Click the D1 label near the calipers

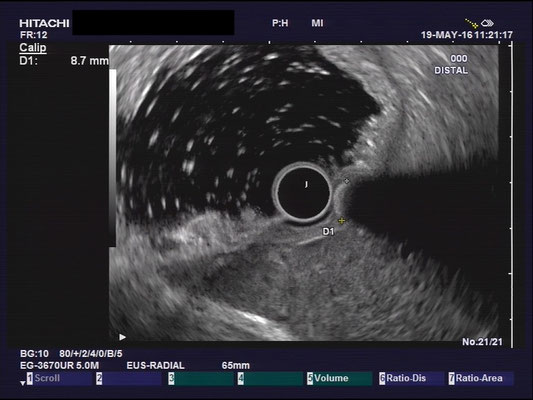pos(328,231)
